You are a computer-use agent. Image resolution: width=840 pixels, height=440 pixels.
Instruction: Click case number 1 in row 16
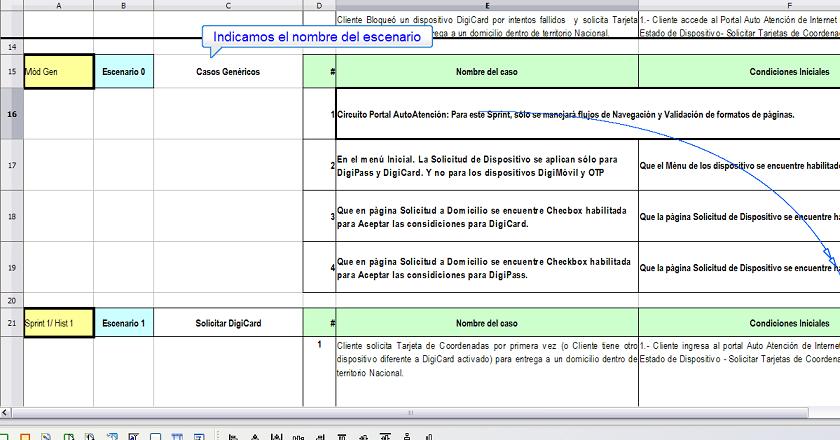[x=319, y=114]
